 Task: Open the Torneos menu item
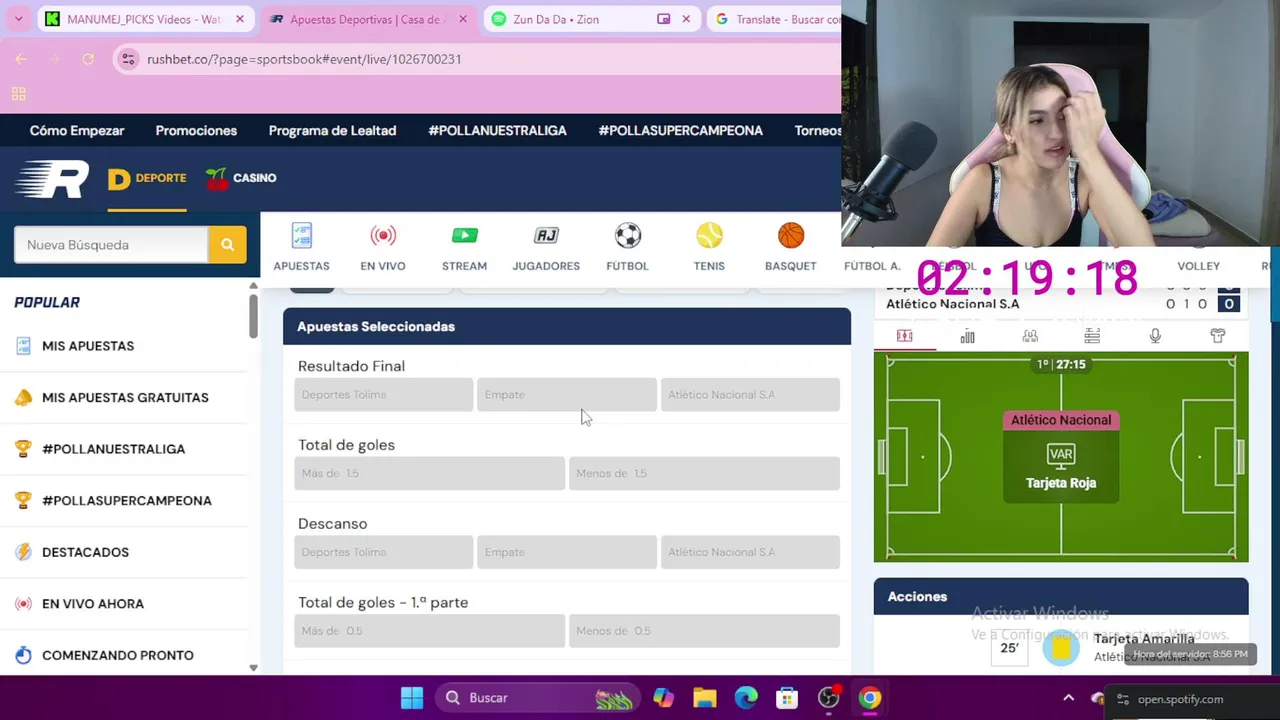point(818,130)
